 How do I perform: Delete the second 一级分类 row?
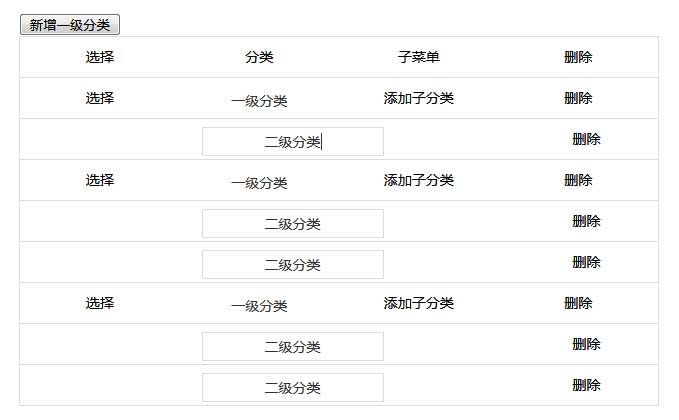pyautogui.click(x=578, y=180)
